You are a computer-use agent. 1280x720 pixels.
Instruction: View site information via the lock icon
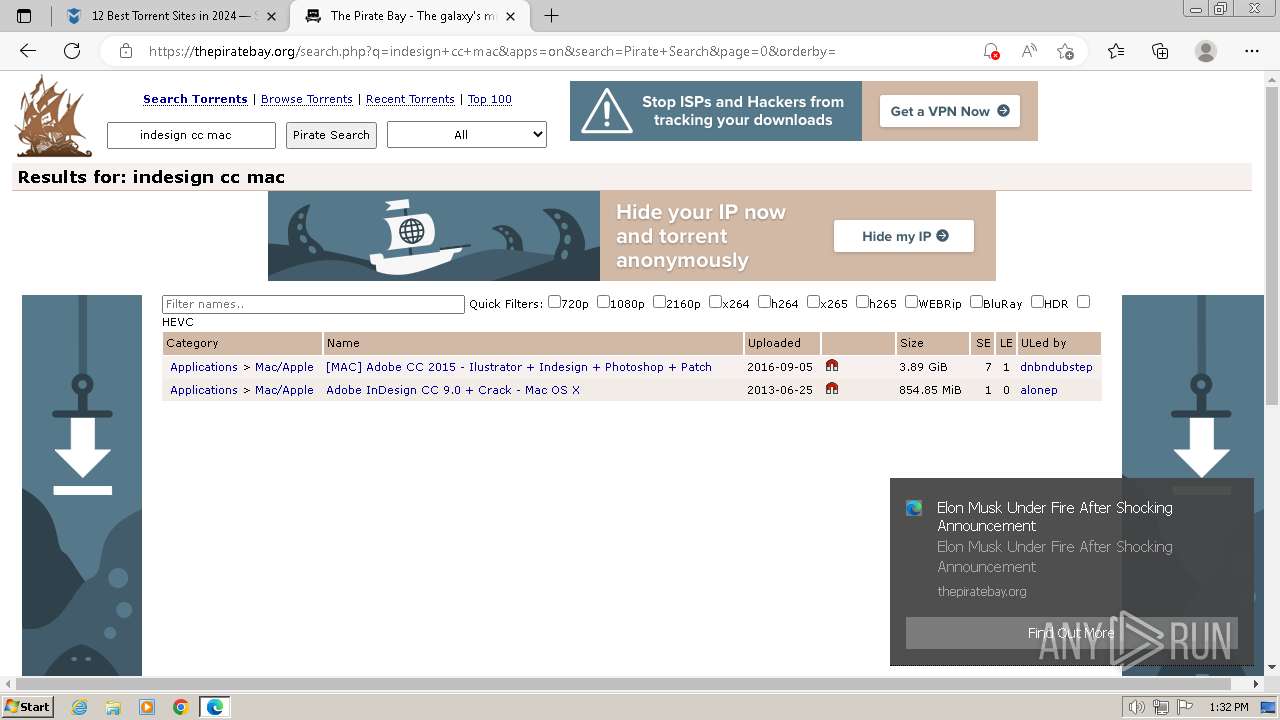pyautogui.click(x=125, y=51)
